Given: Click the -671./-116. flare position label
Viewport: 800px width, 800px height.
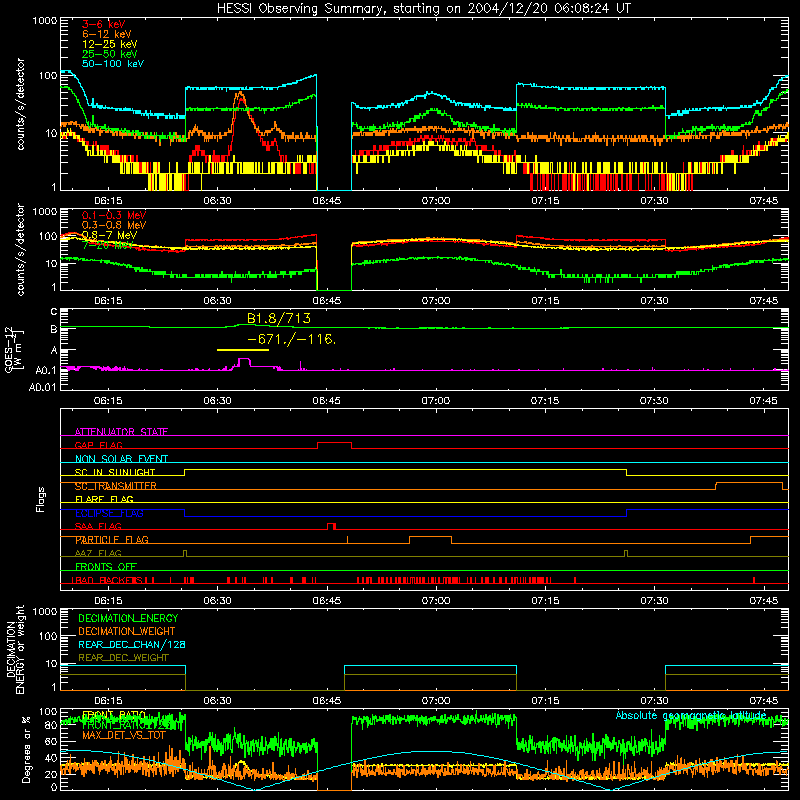Looking at the screenshot, I should (291, 339).
